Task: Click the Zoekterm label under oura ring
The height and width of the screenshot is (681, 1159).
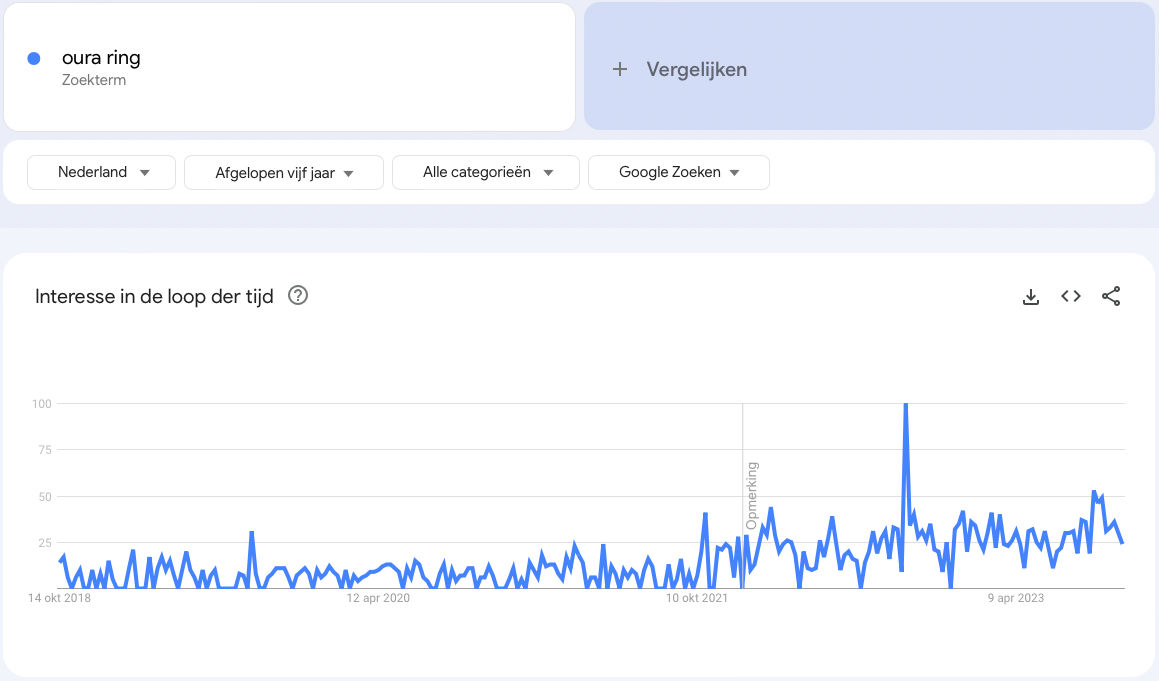Action: [93, 80]
